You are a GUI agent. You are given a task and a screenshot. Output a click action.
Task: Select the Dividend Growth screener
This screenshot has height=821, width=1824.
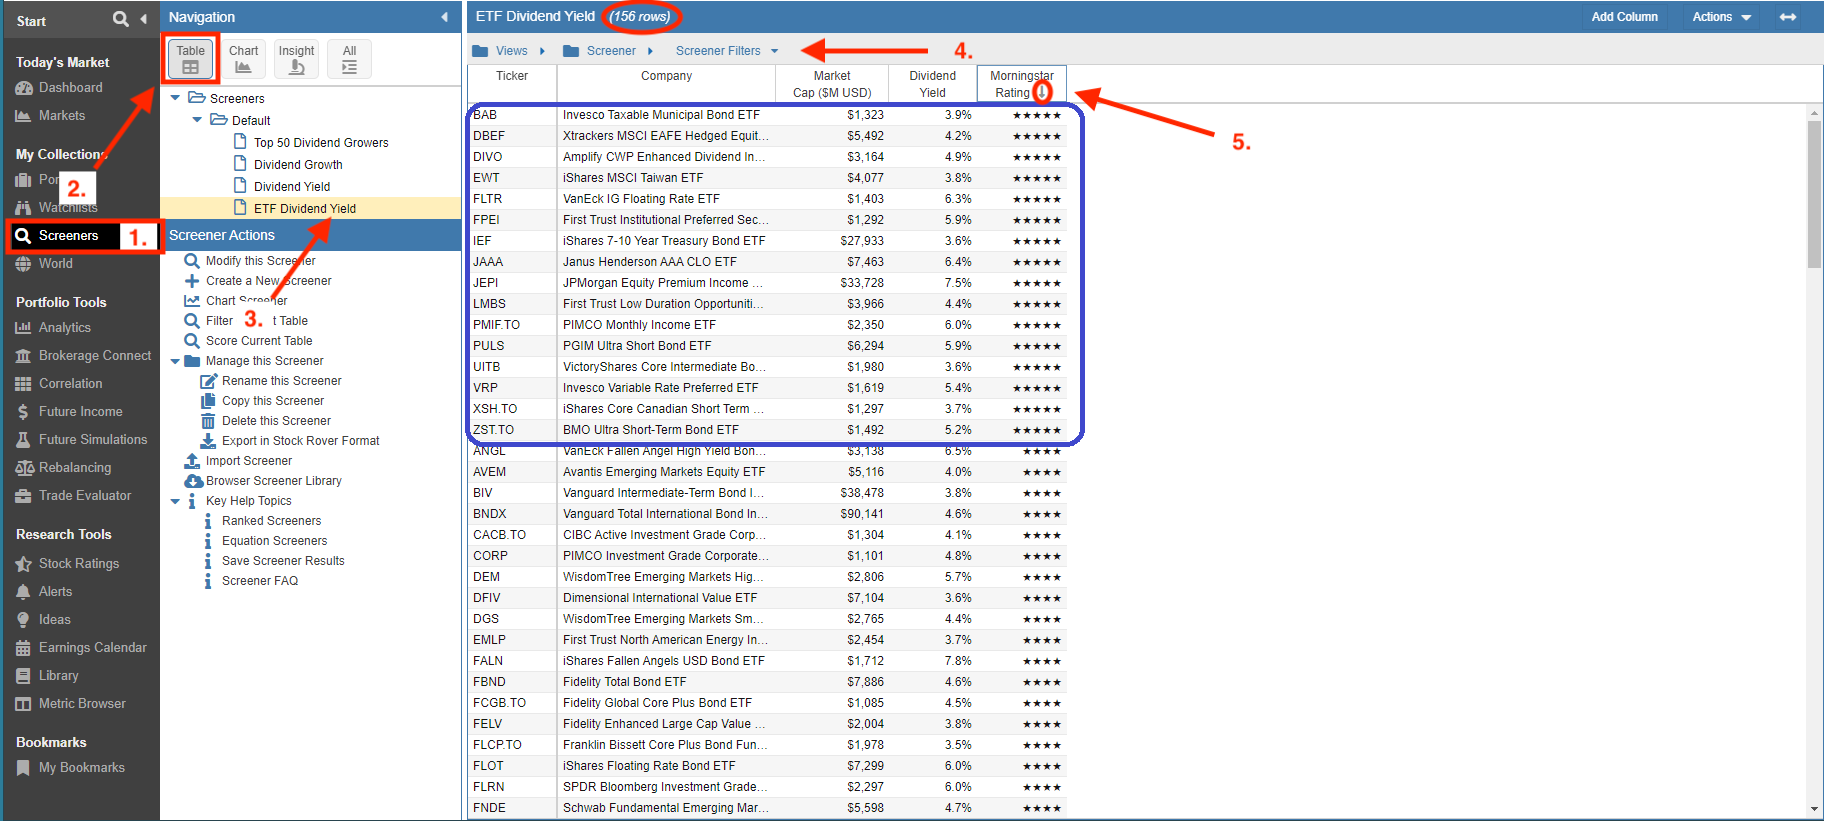pyautogui.click(x=298, y=165)
